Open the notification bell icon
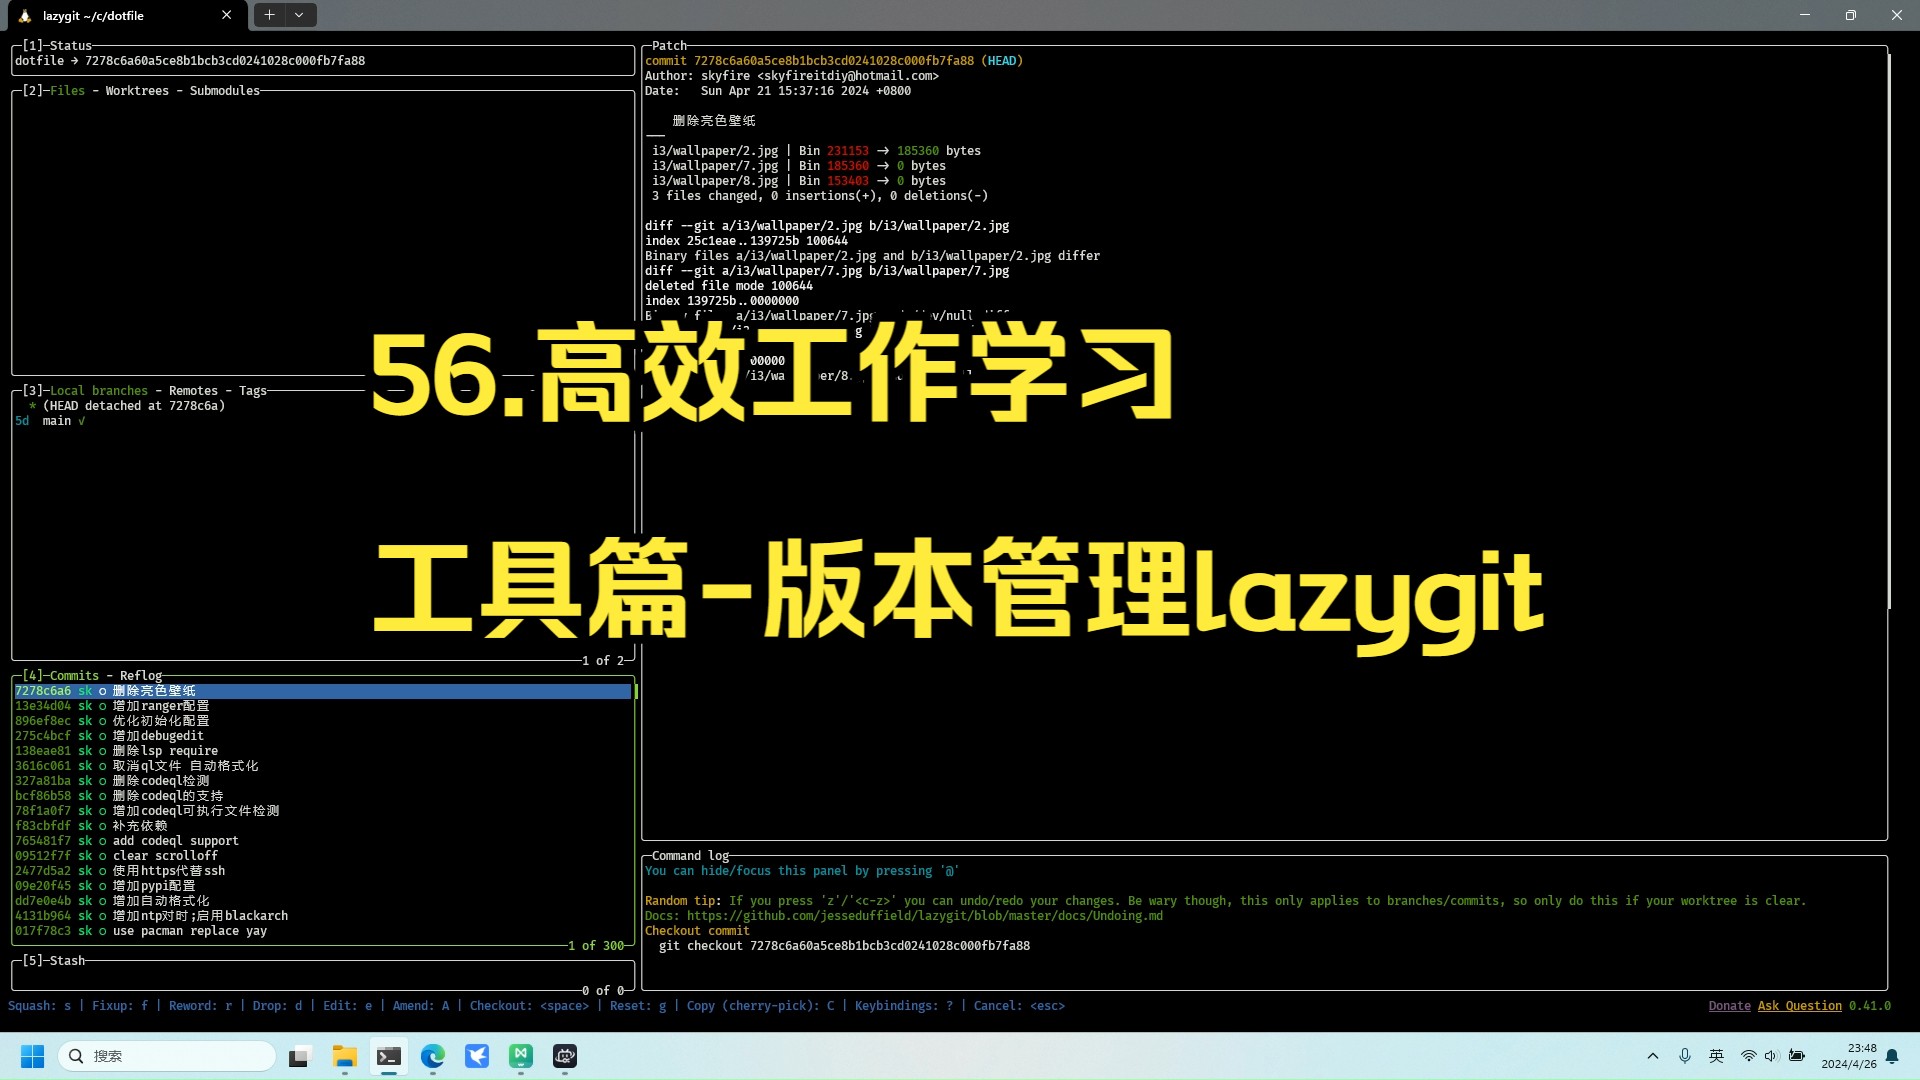This screenshot has height=1080, width=1920. 1892,1056
